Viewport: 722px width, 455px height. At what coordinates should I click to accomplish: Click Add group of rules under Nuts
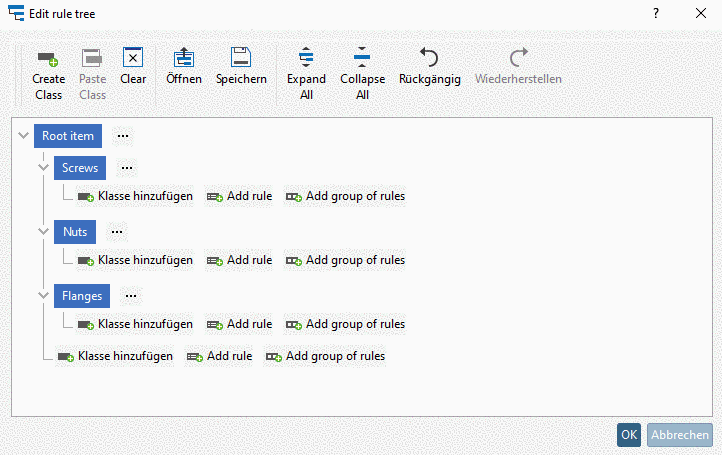pos(345,260)
